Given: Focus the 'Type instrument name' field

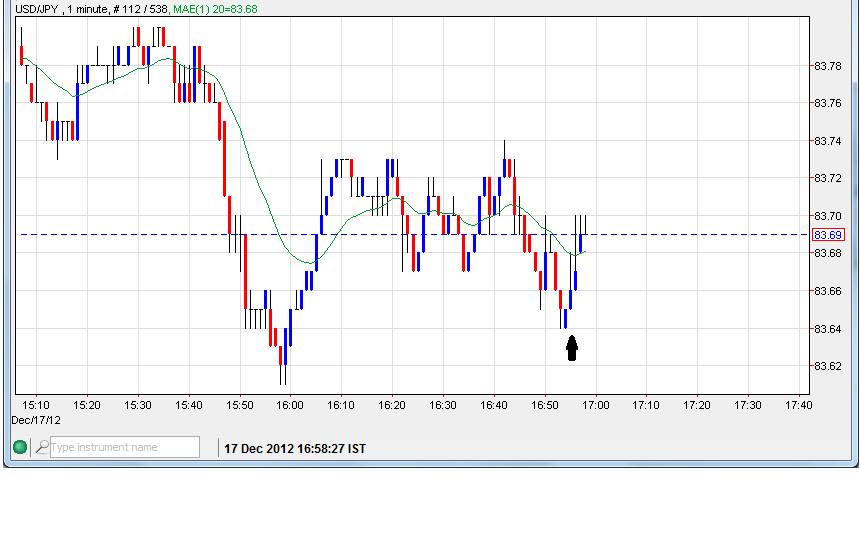Looking at the screenshot, I should [x=125, y=447].
